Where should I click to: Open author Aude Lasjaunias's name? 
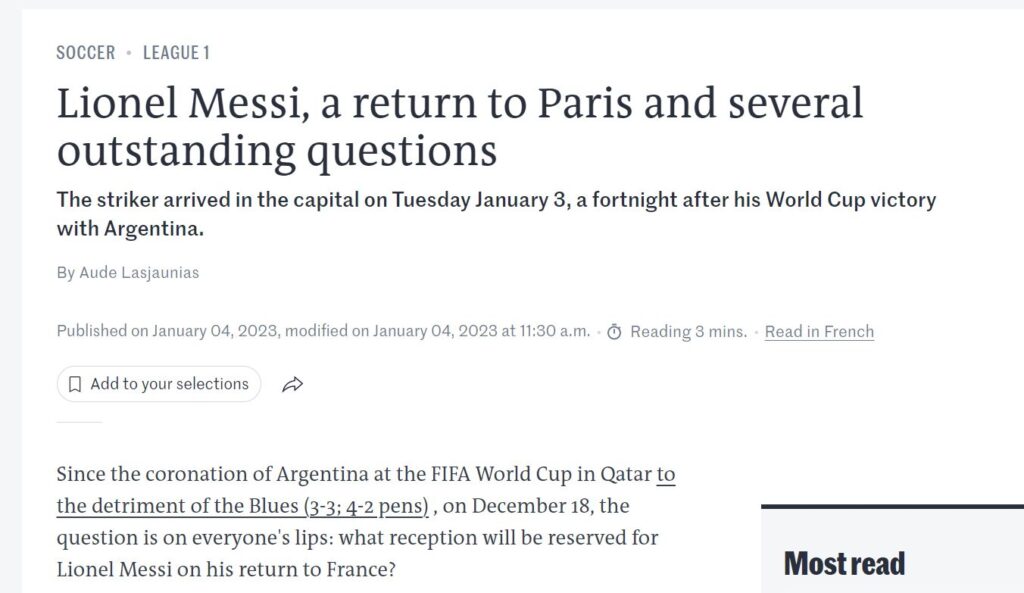(139, 272)
